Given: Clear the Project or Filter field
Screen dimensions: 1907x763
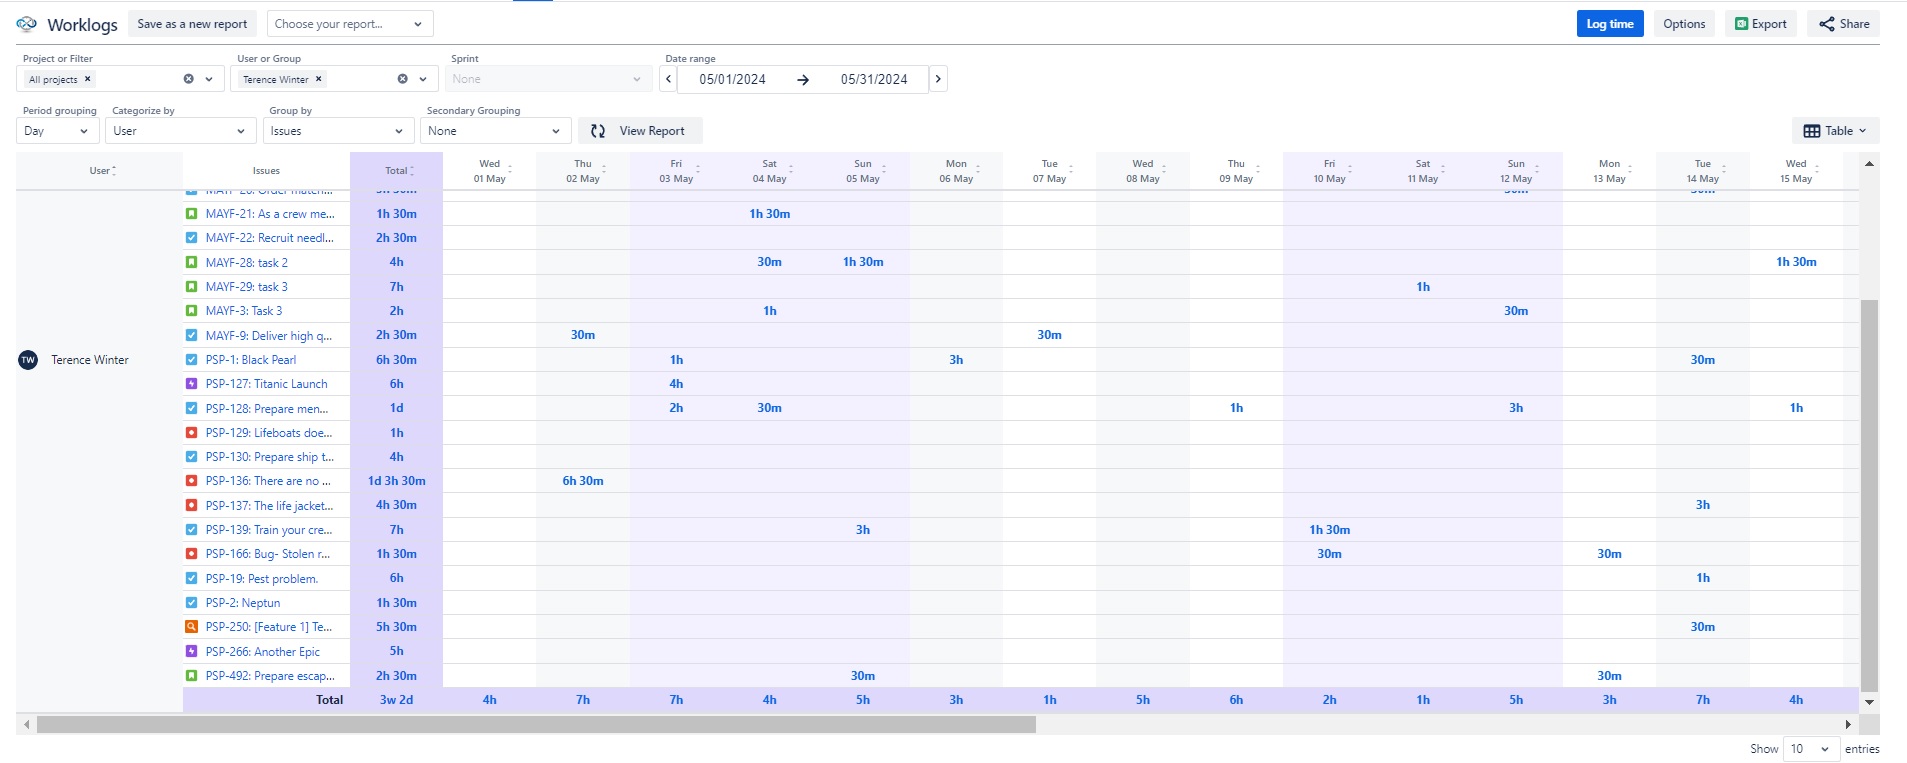Looking at the screenshot, I should pyautogui.click(x=188, y=79).
